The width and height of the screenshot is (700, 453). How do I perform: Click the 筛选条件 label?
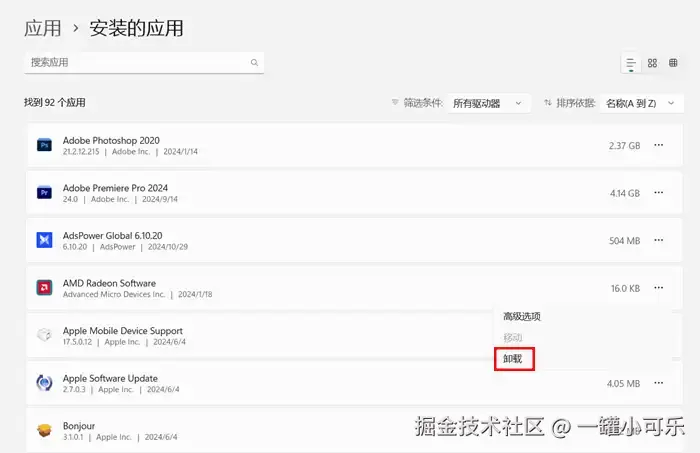pos(423,103)
